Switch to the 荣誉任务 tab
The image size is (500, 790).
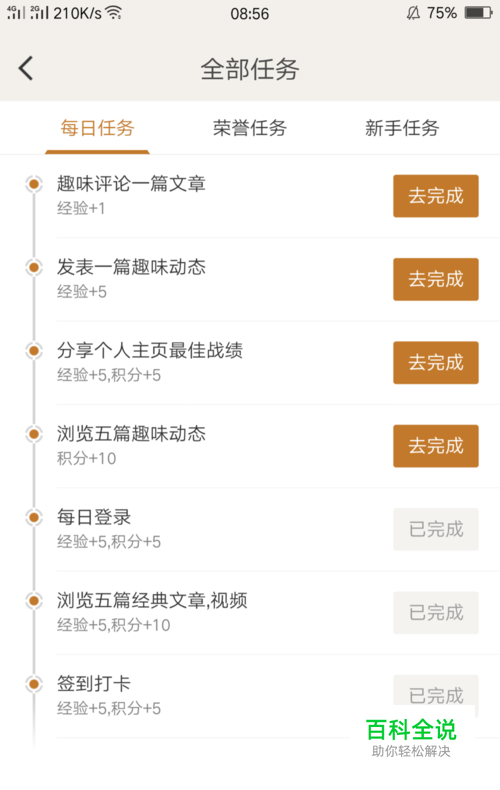coord(249,128)
